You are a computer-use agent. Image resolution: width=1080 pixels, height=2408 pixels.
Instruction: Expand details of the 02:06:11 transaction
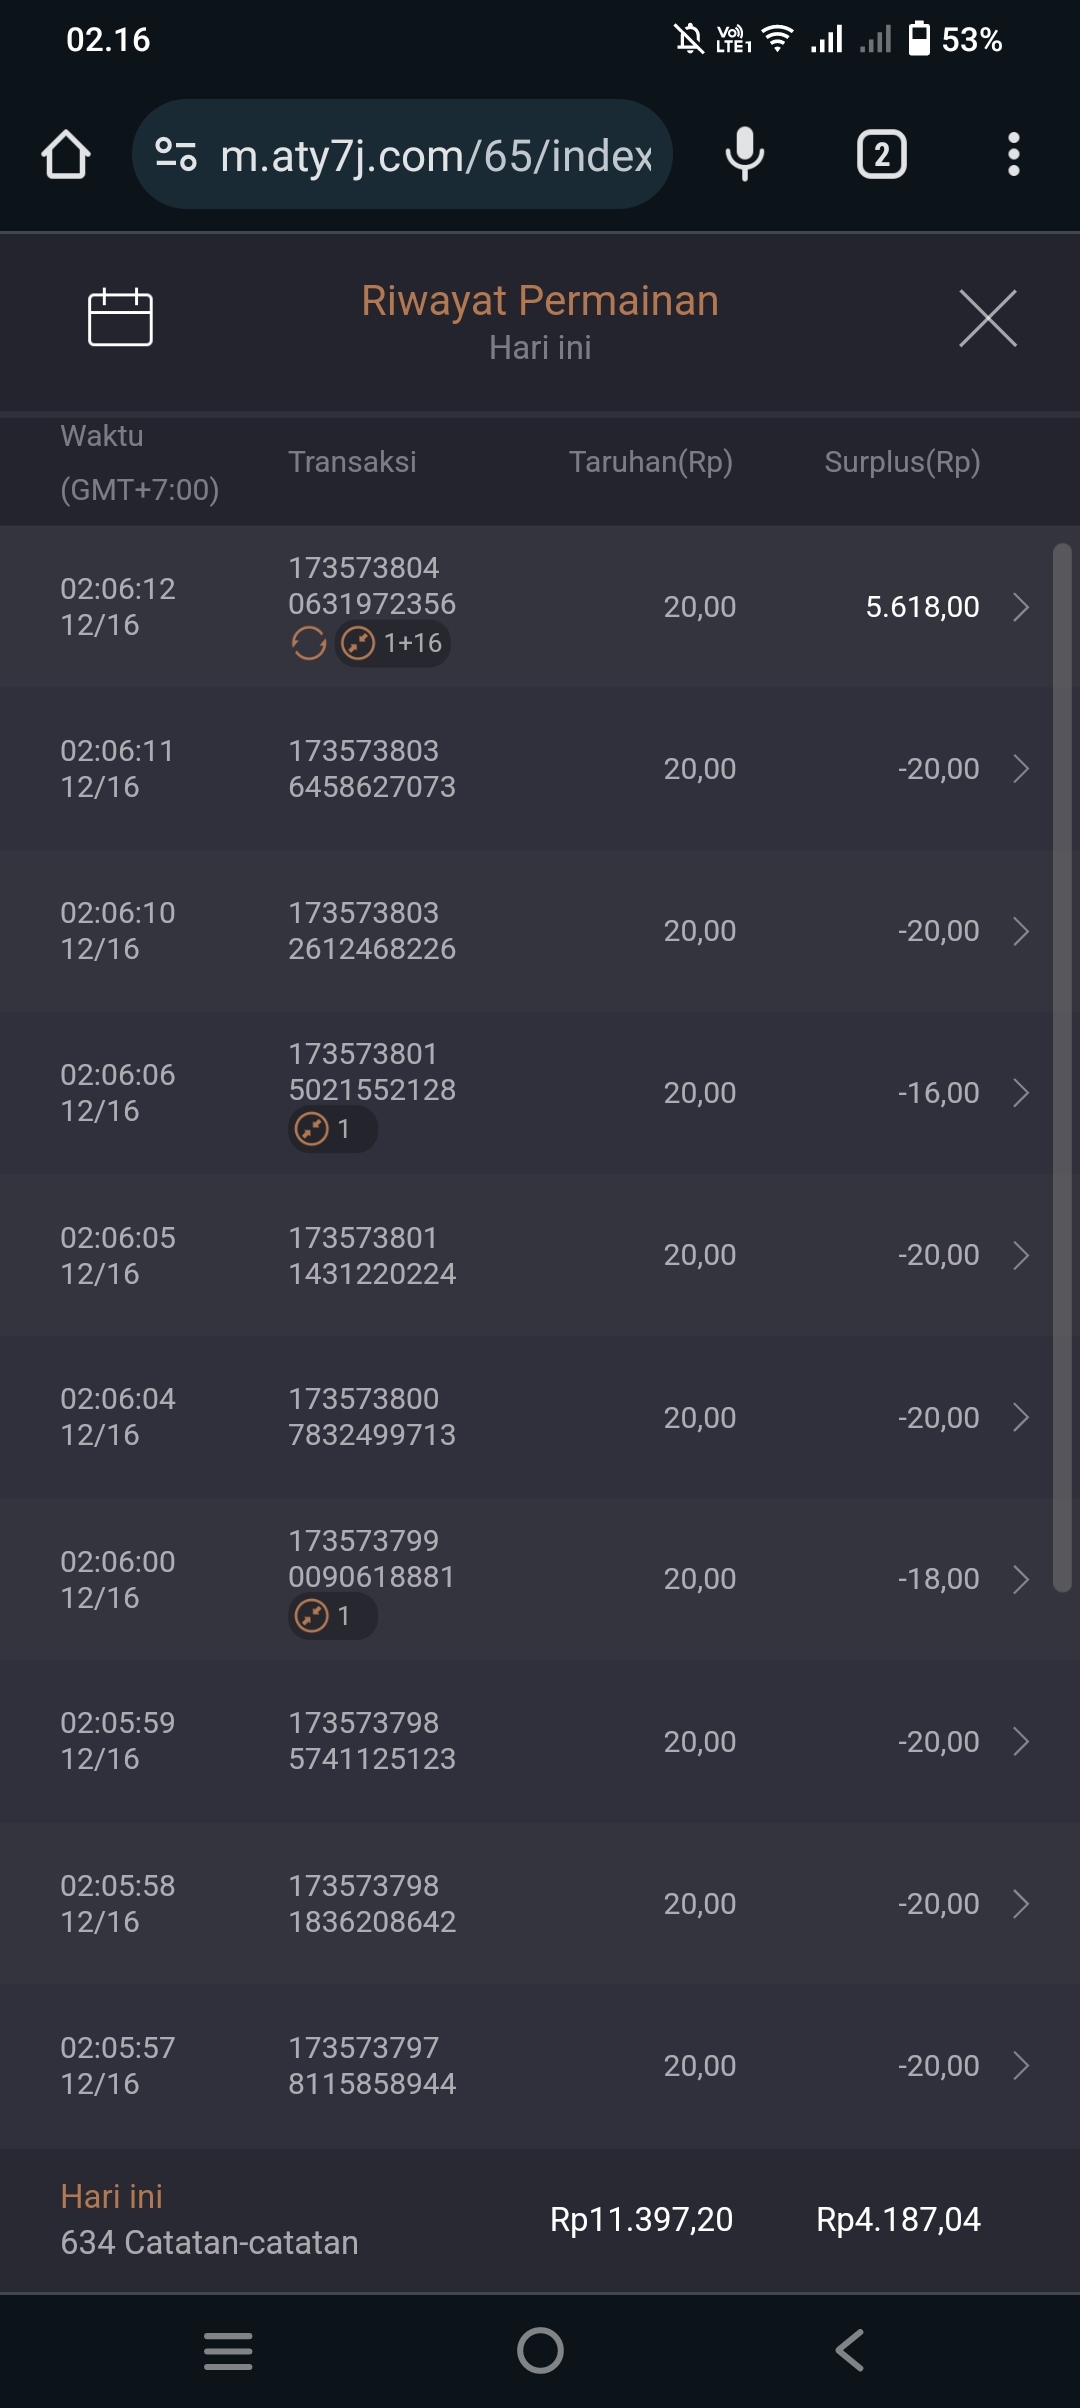(1020, 769)
